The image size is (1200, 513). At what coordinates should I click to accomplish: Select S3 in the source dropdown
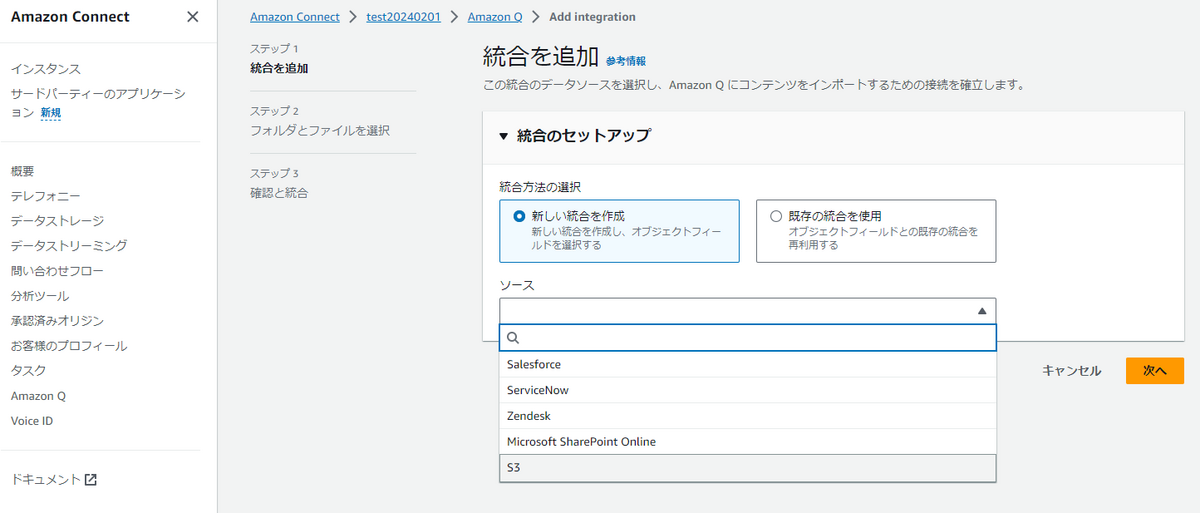click(514, 468)
